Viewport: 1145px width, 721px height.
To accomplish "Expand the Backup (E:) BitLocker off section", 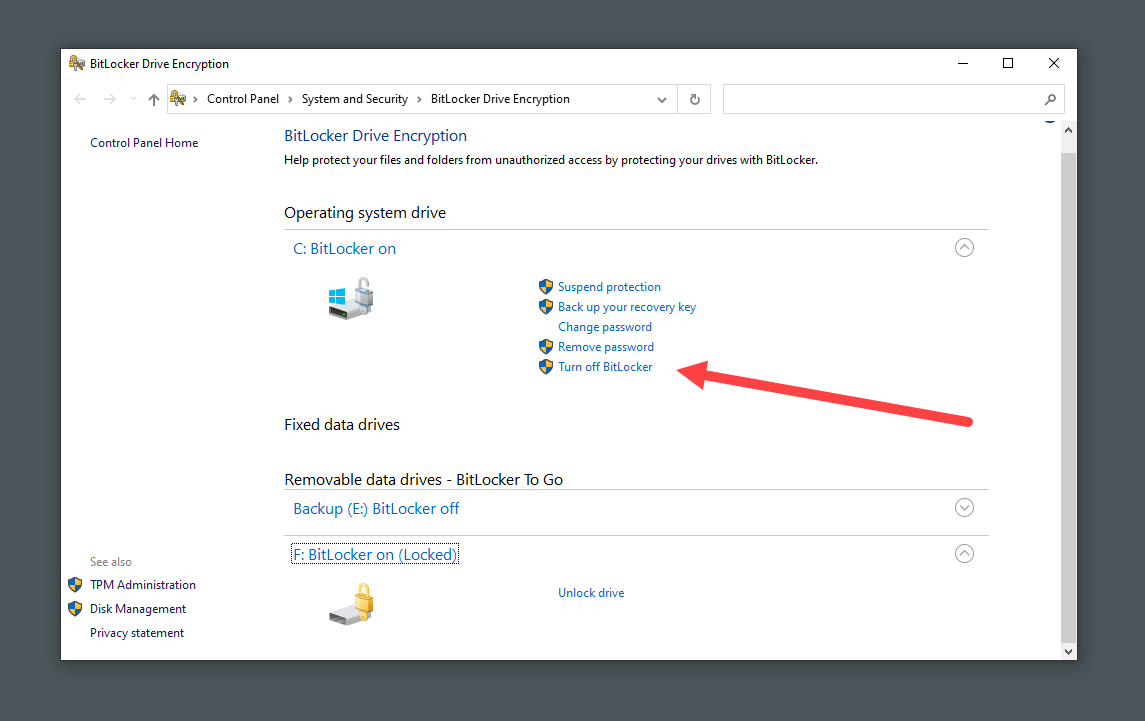I will coord(964,508).
